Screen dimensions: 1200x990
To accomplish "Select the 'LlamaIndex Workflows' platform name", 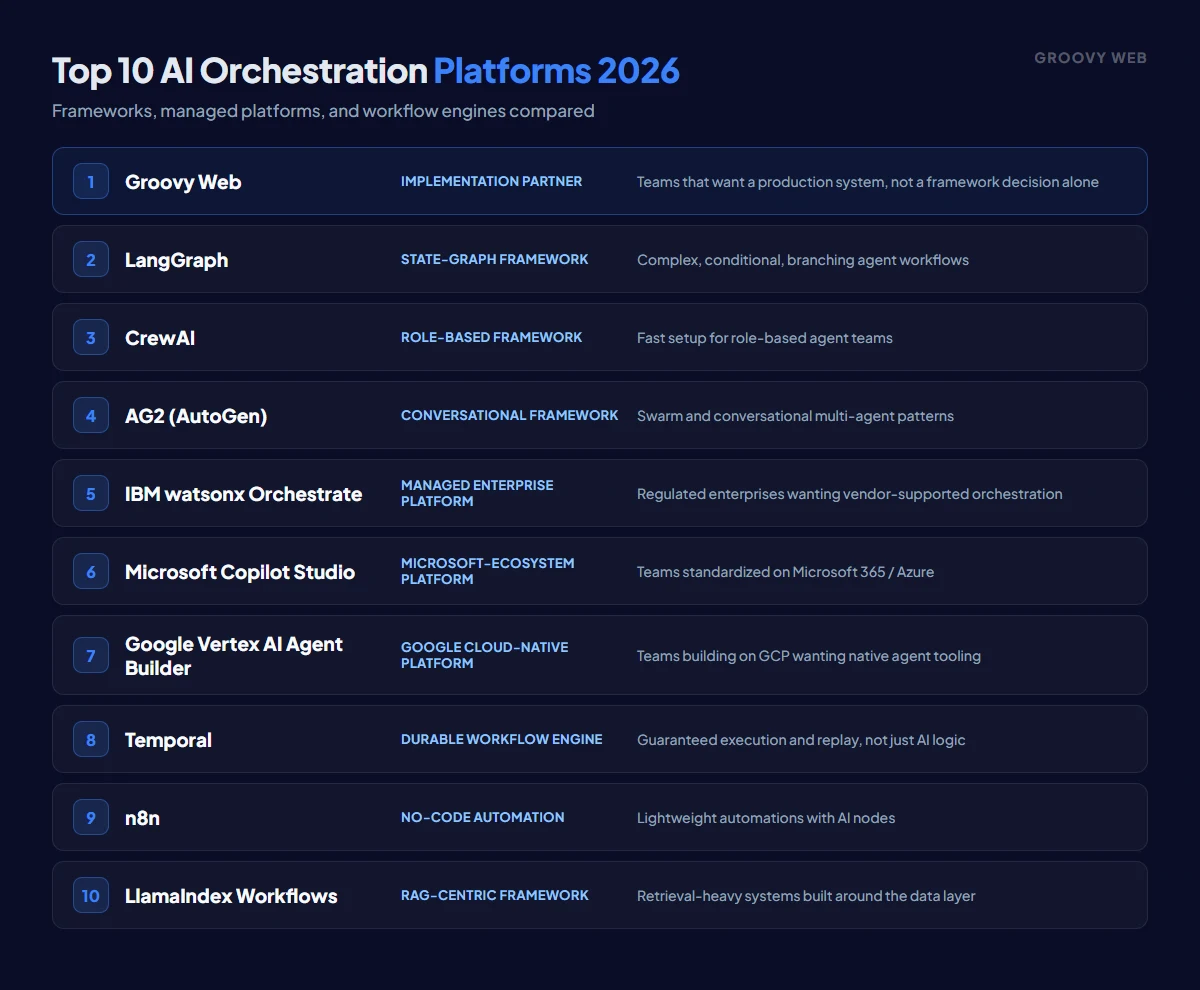I will click(231, 896).
